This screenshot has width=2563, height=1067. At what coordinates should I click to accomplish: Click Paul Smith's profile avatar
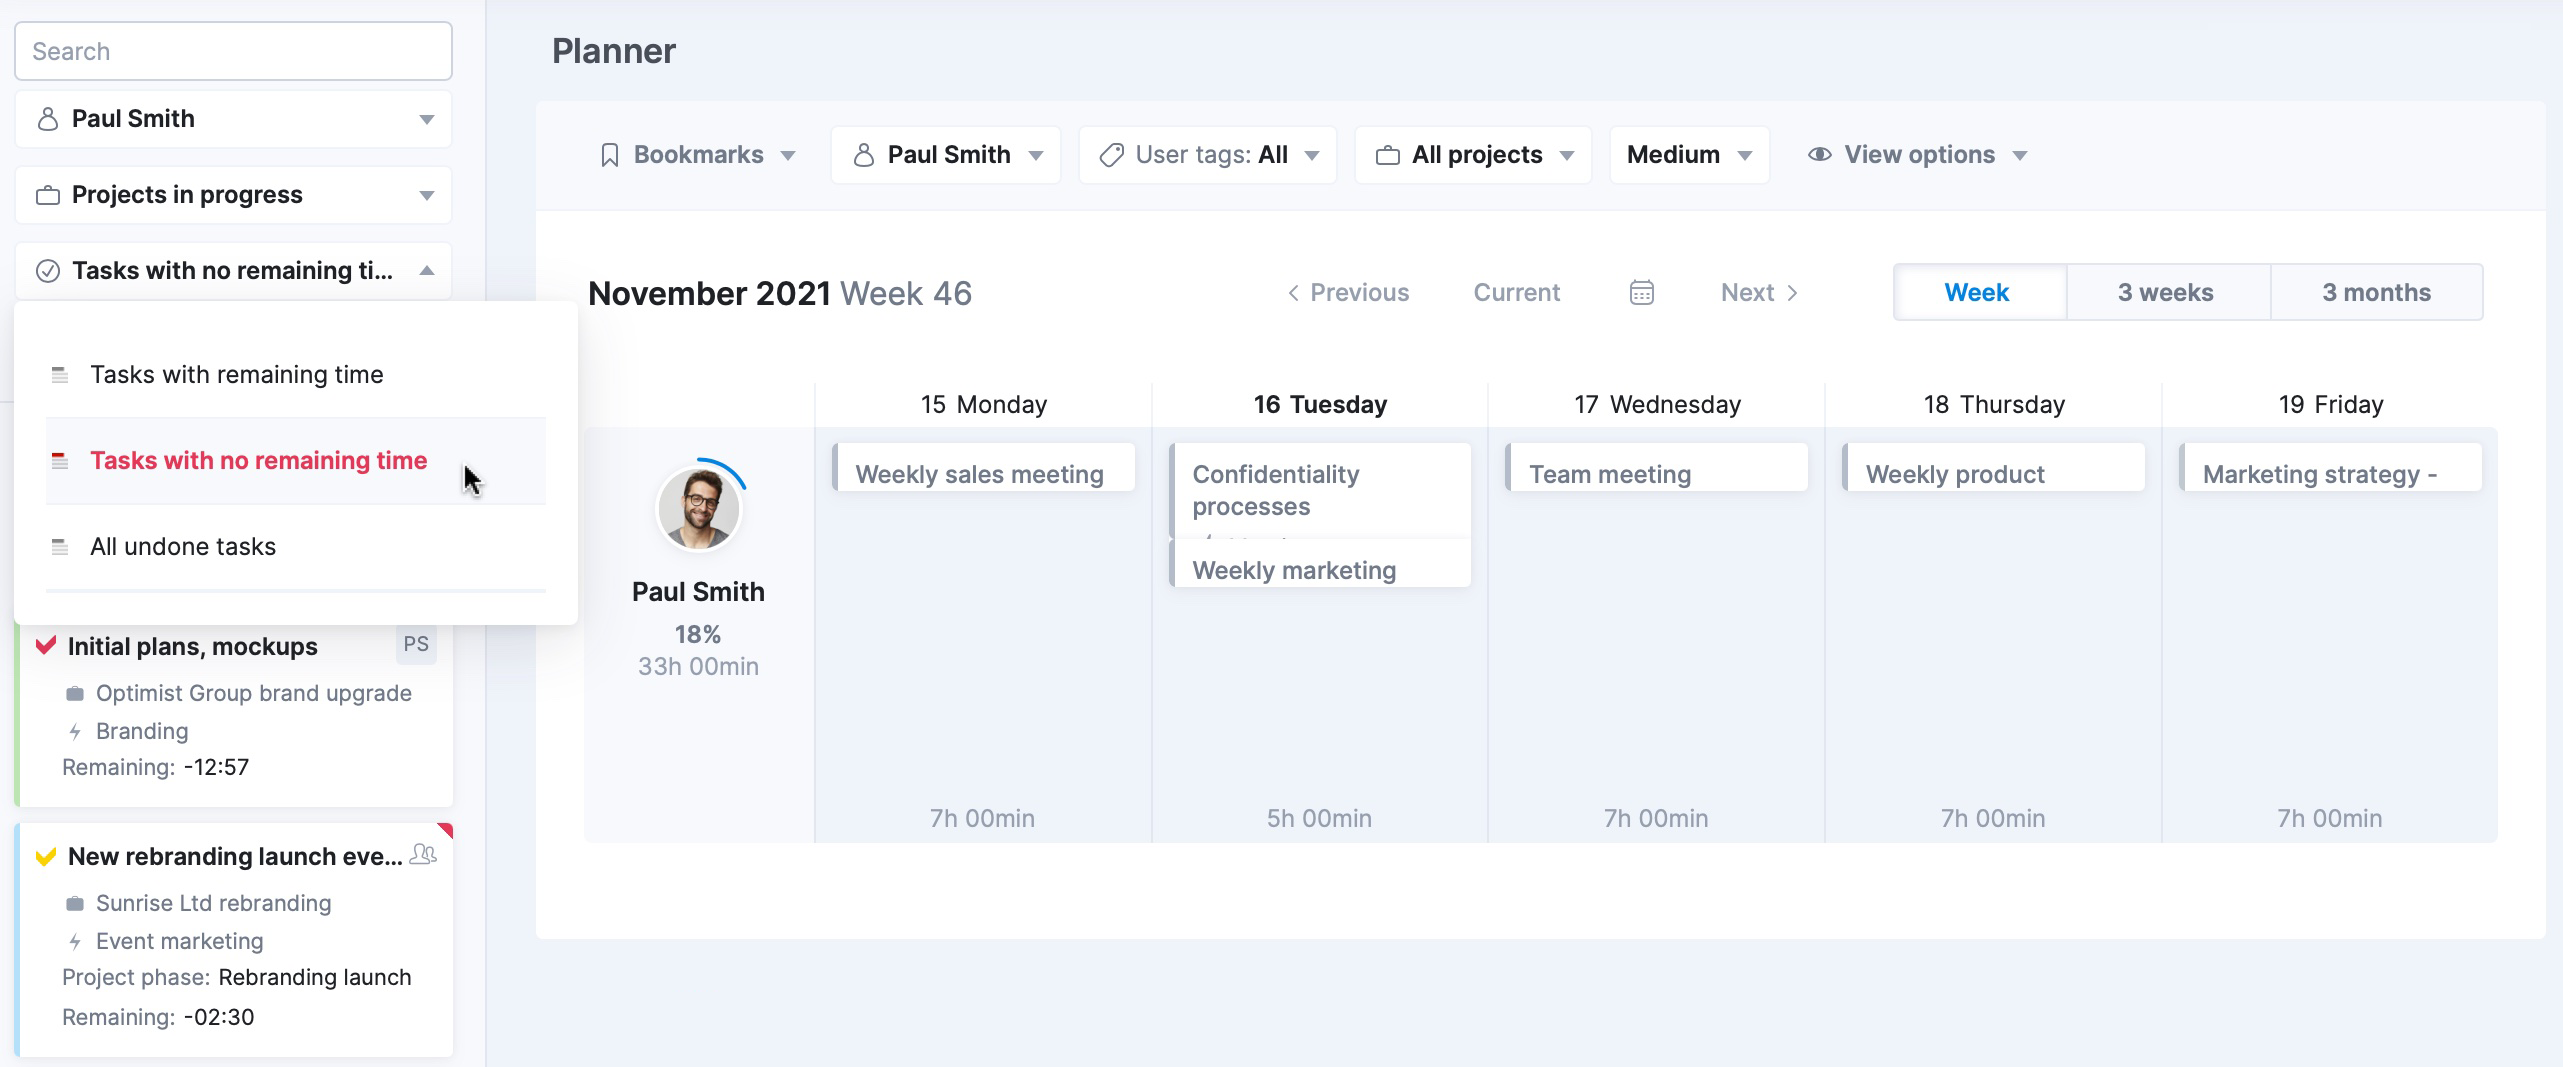point(698,509)
